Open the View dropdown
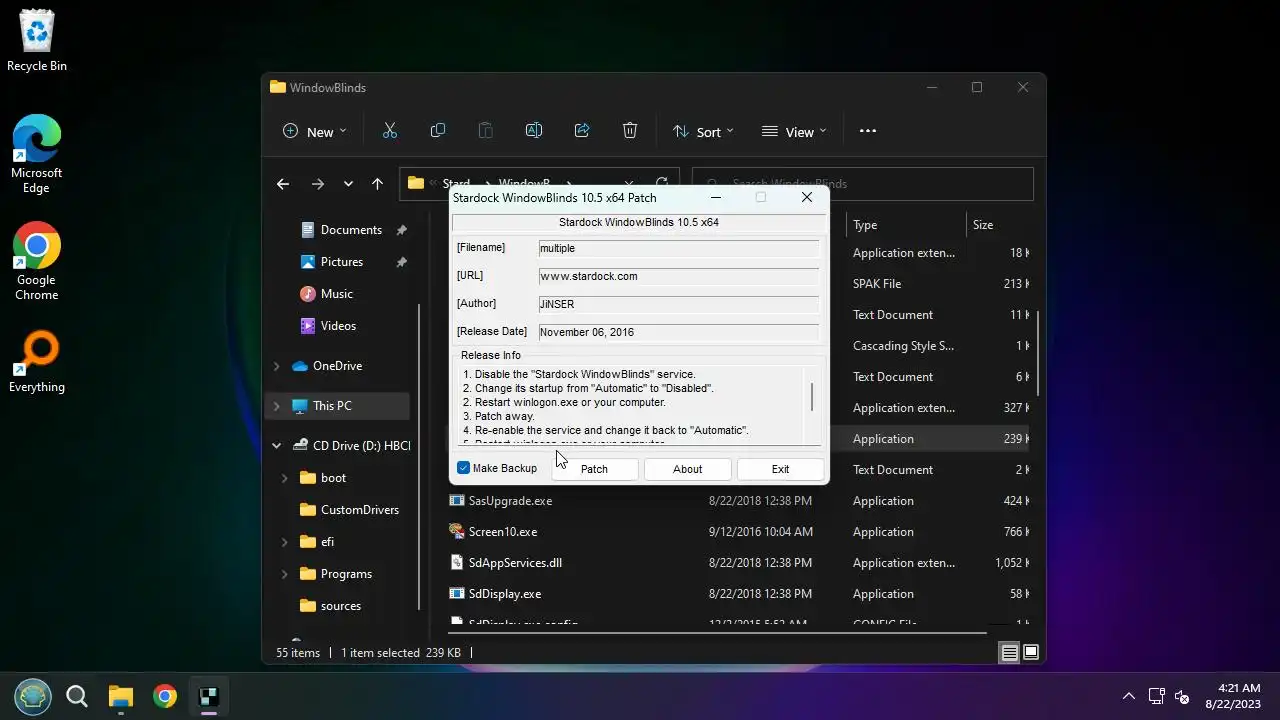This screenshot has height=720, width=1280. 794,131
